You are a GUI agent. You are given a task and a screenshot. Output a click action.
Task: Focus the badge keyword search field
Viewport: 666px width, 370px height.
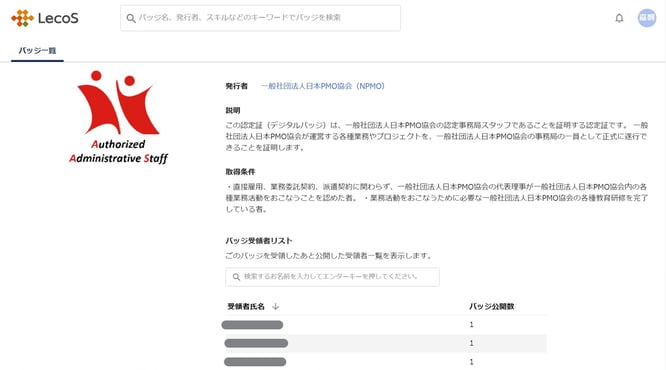[x=260, y=18]
